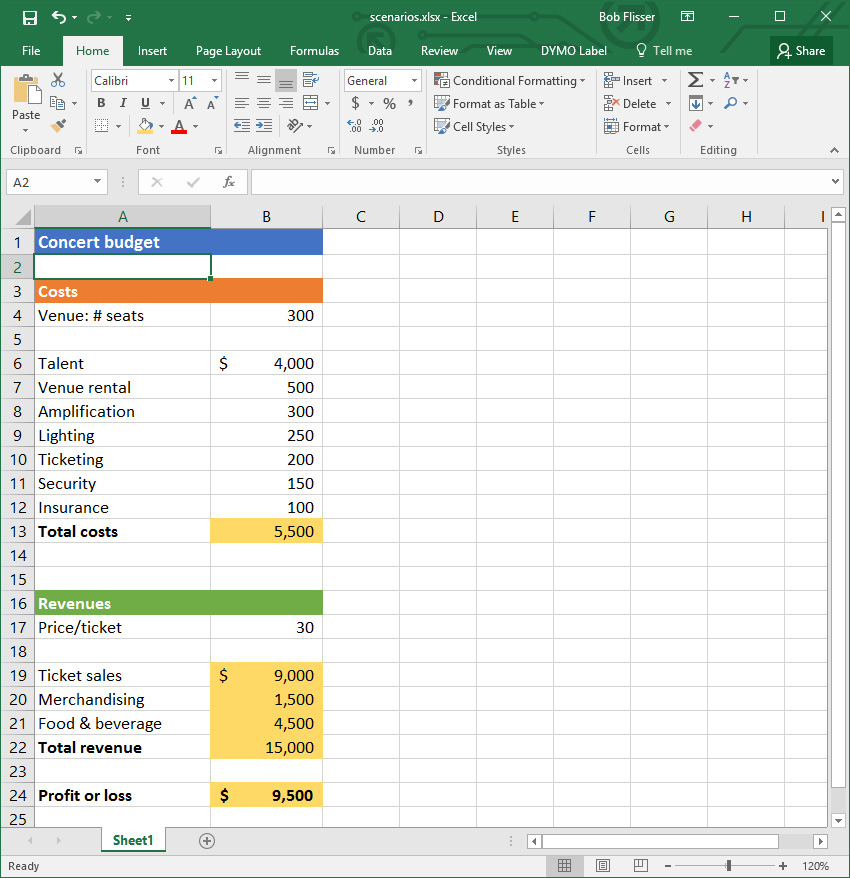This screenshot has height=878, width=850.
Task: Click the Wrap Text icon
Action: click(x=310, y=80)
